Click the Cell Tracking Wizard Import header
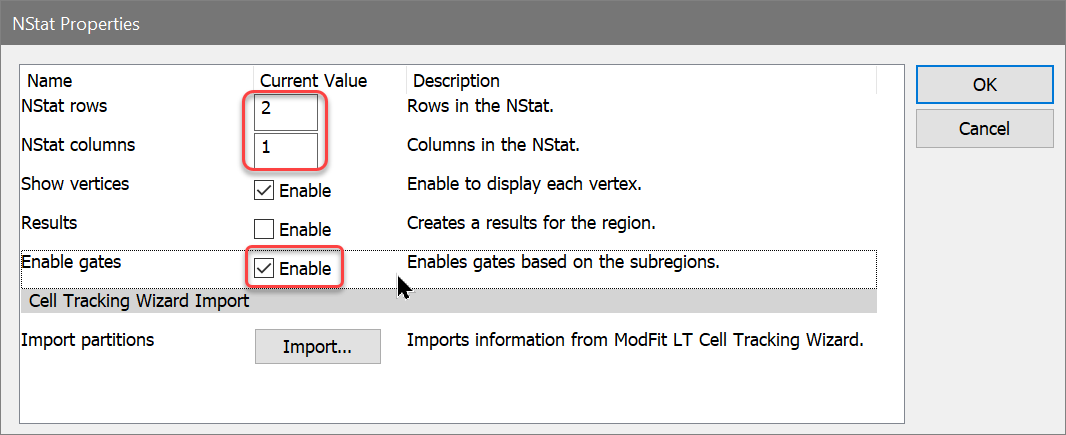Screen dimensions: 1066x435 pos(139,300)
